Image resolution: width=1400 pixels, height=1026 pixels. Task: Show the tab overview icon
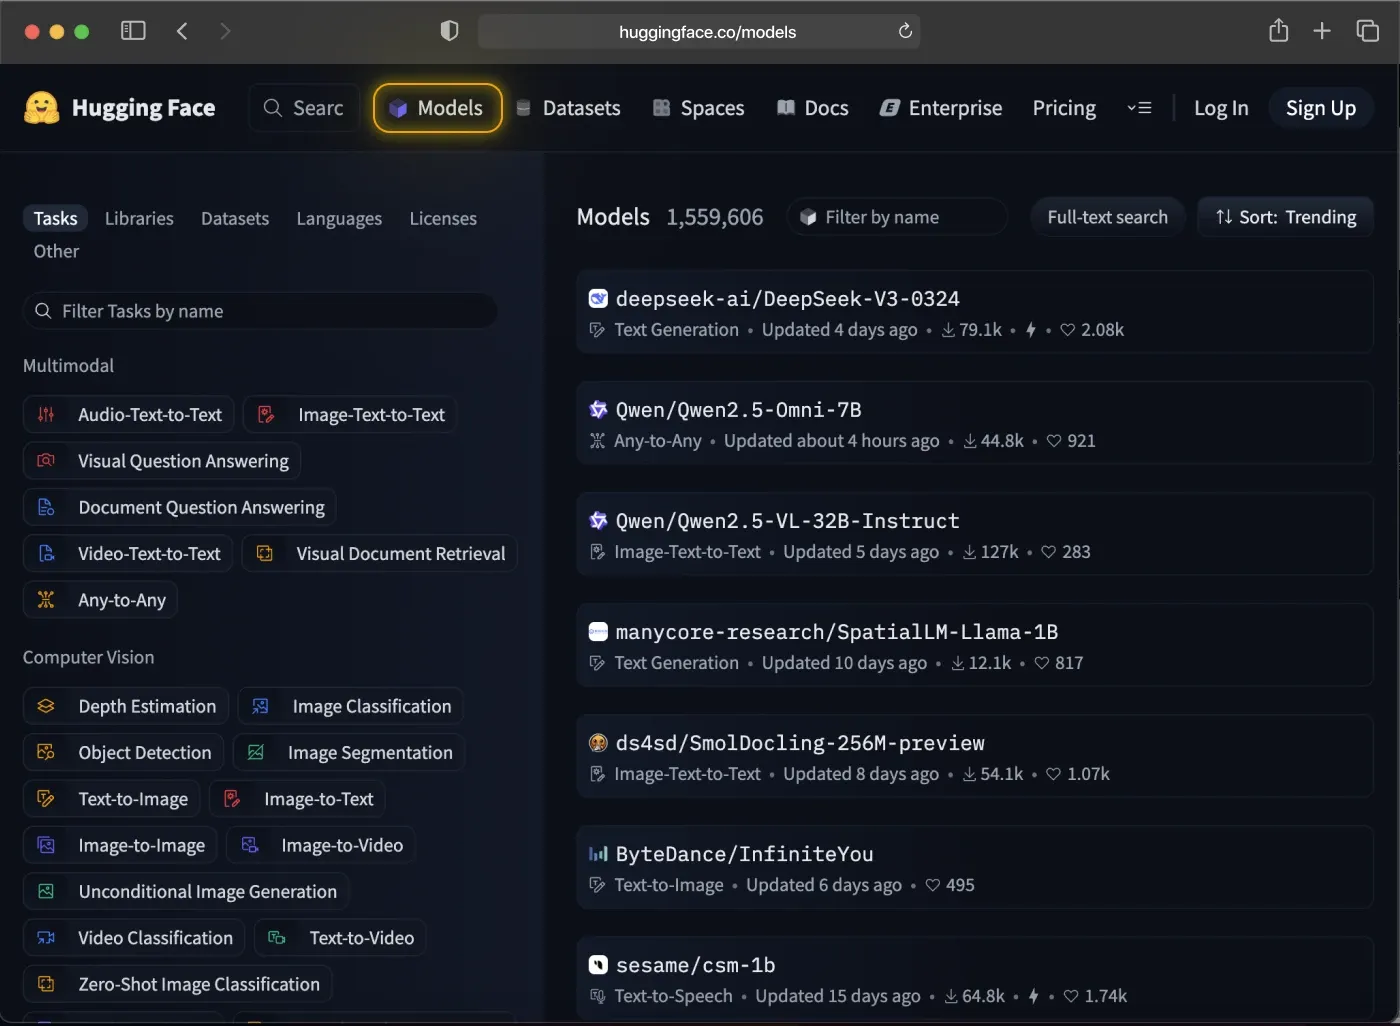pyautogui.click(x=1367, y=31)
